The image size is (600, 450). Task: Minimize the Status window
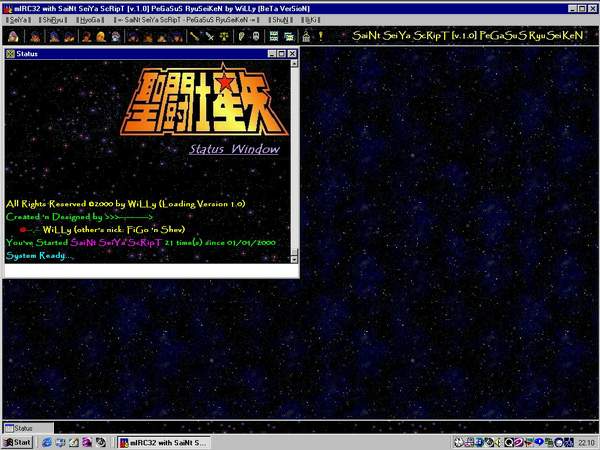coord(272,54)
